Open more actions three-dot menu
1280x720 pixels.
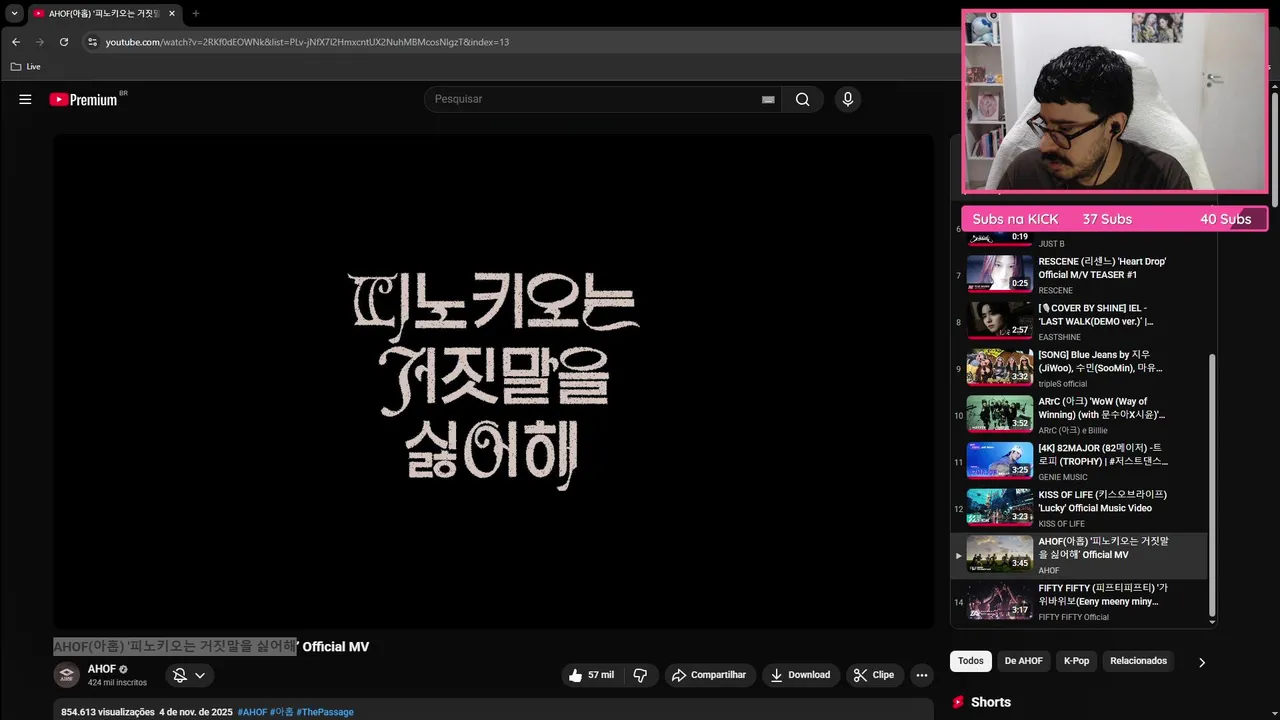pyautogui.click(x=922, y=675)
